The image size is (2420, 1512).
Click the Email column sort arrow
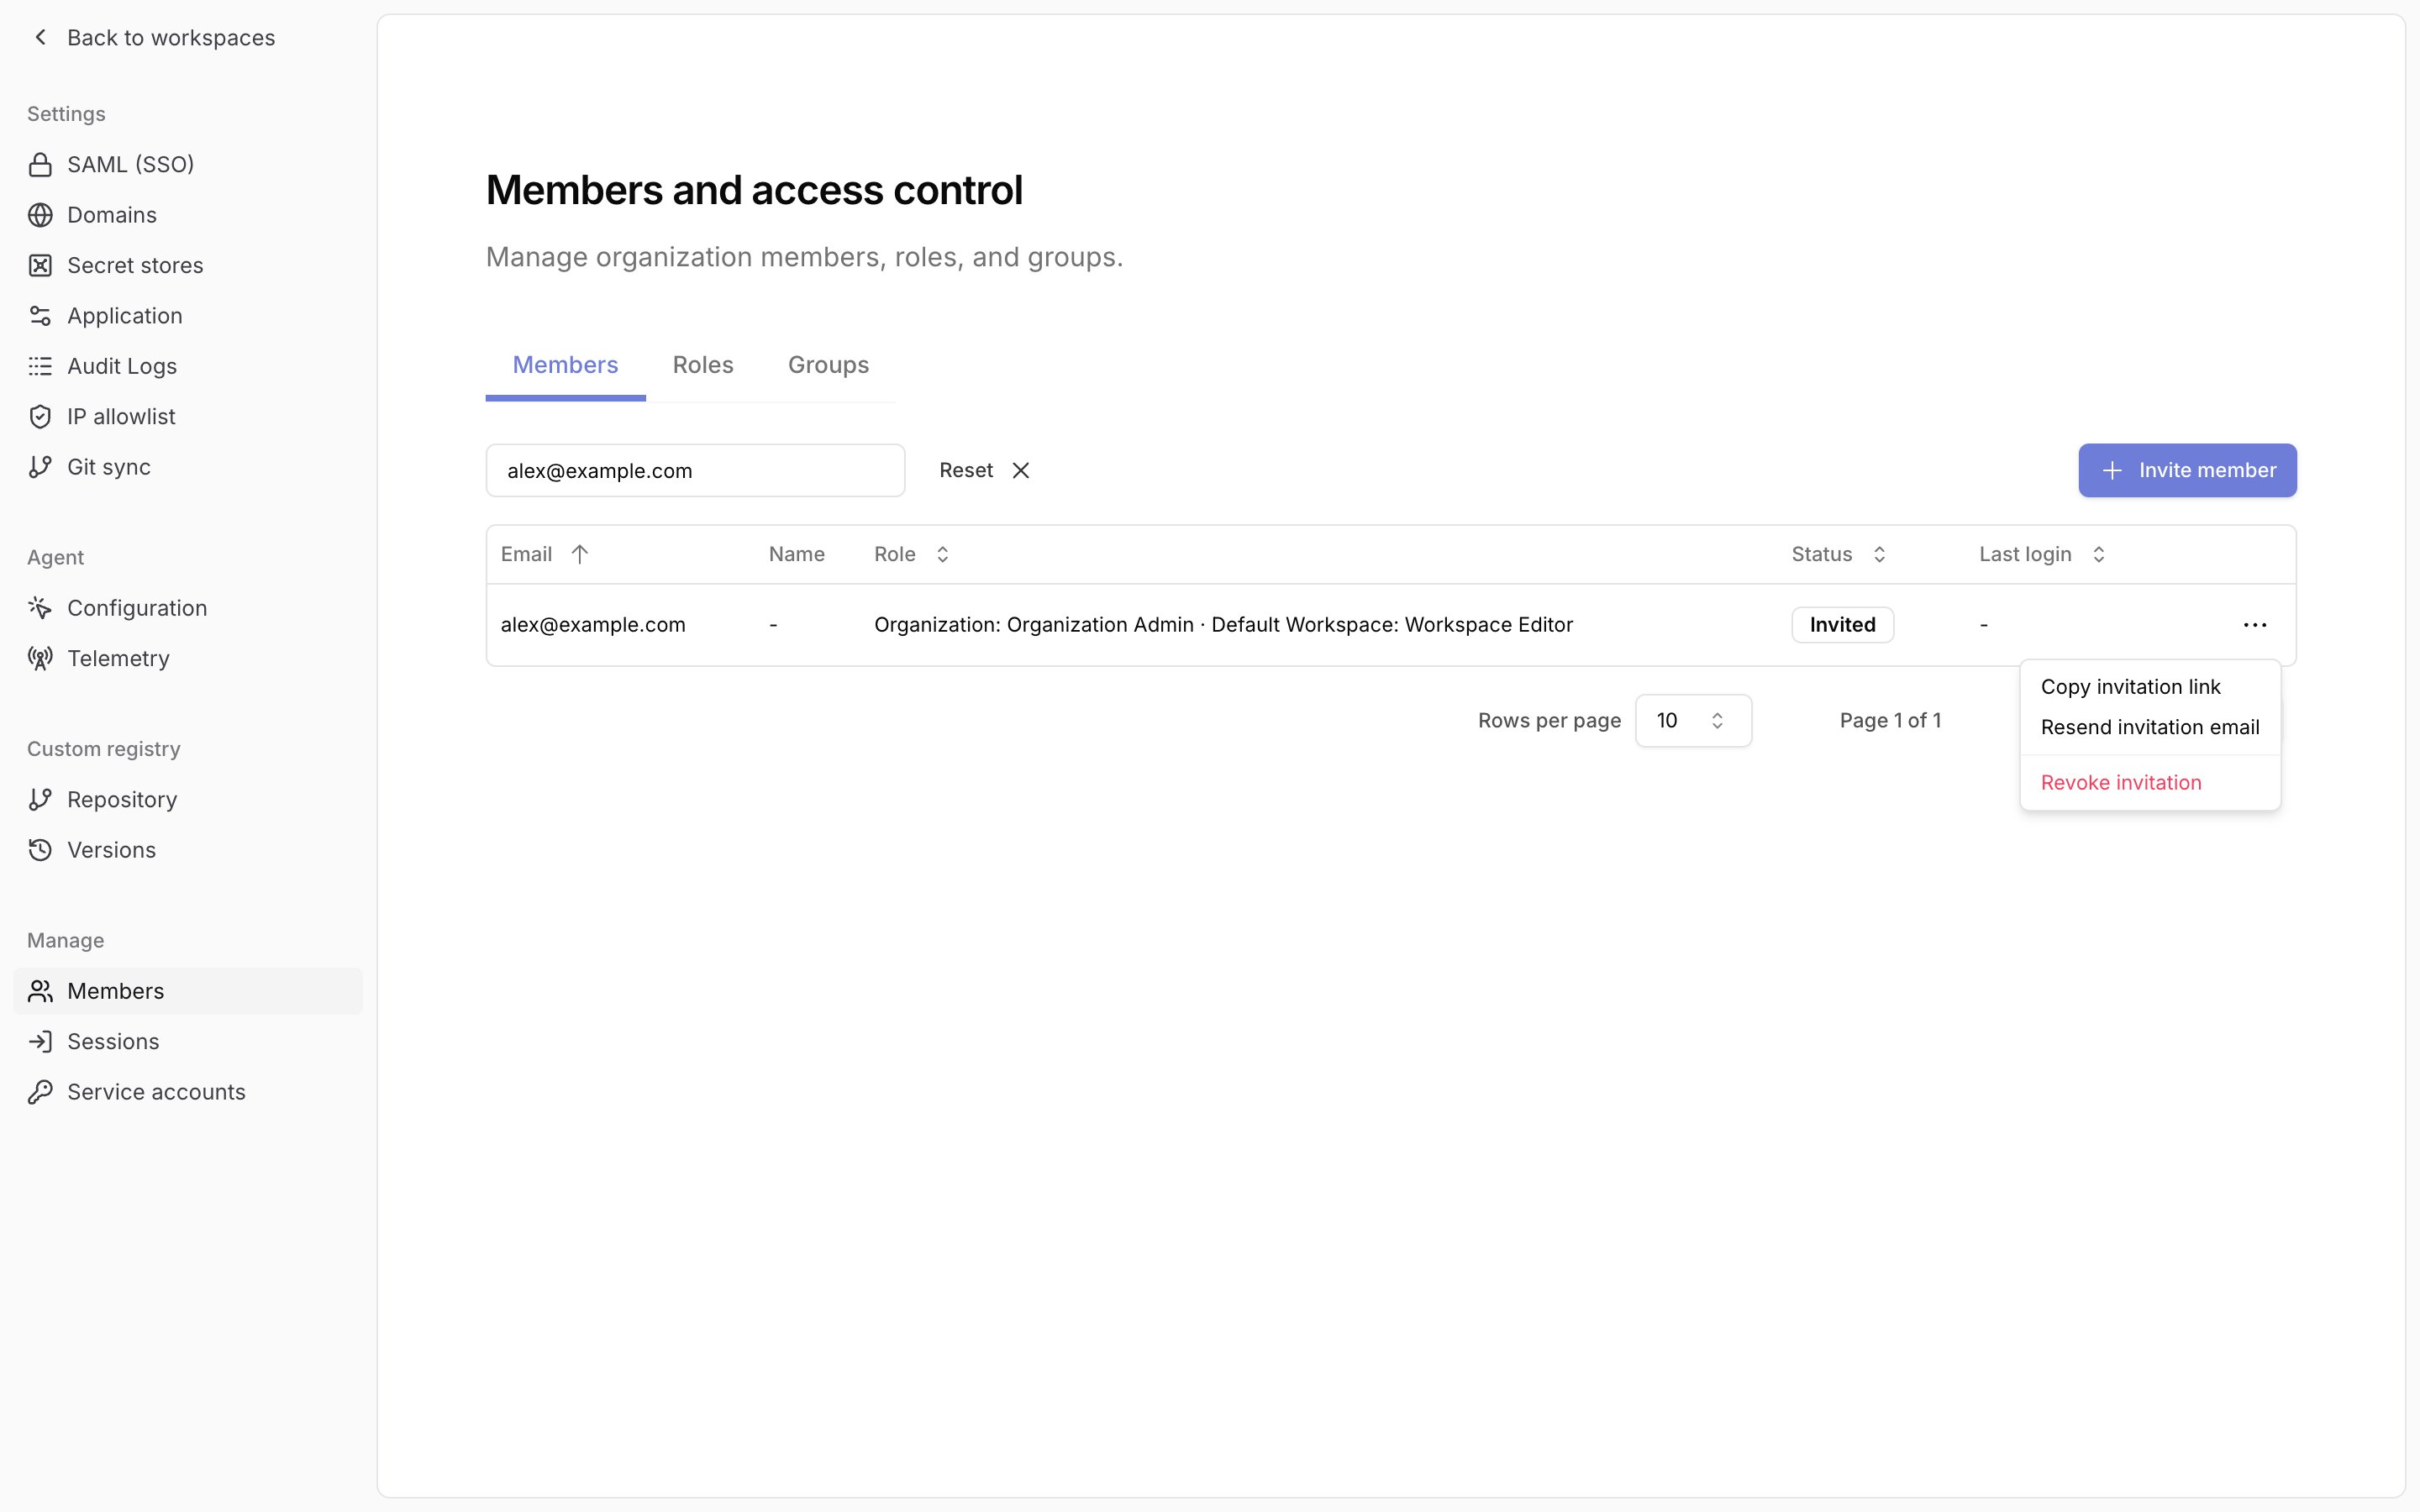pyautogui.click(x=579, y=554)
